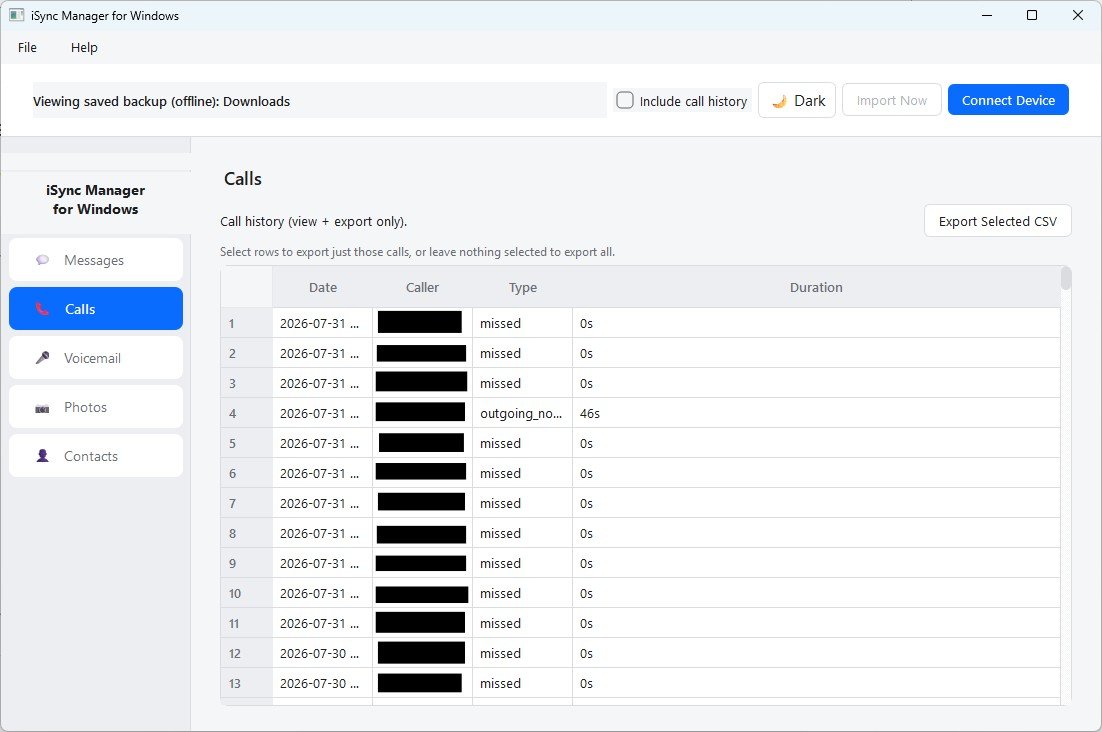The width and height of the screenshot is (1102, 732).
Task: Click the Caller column header
Action: (x=422, y=287)
